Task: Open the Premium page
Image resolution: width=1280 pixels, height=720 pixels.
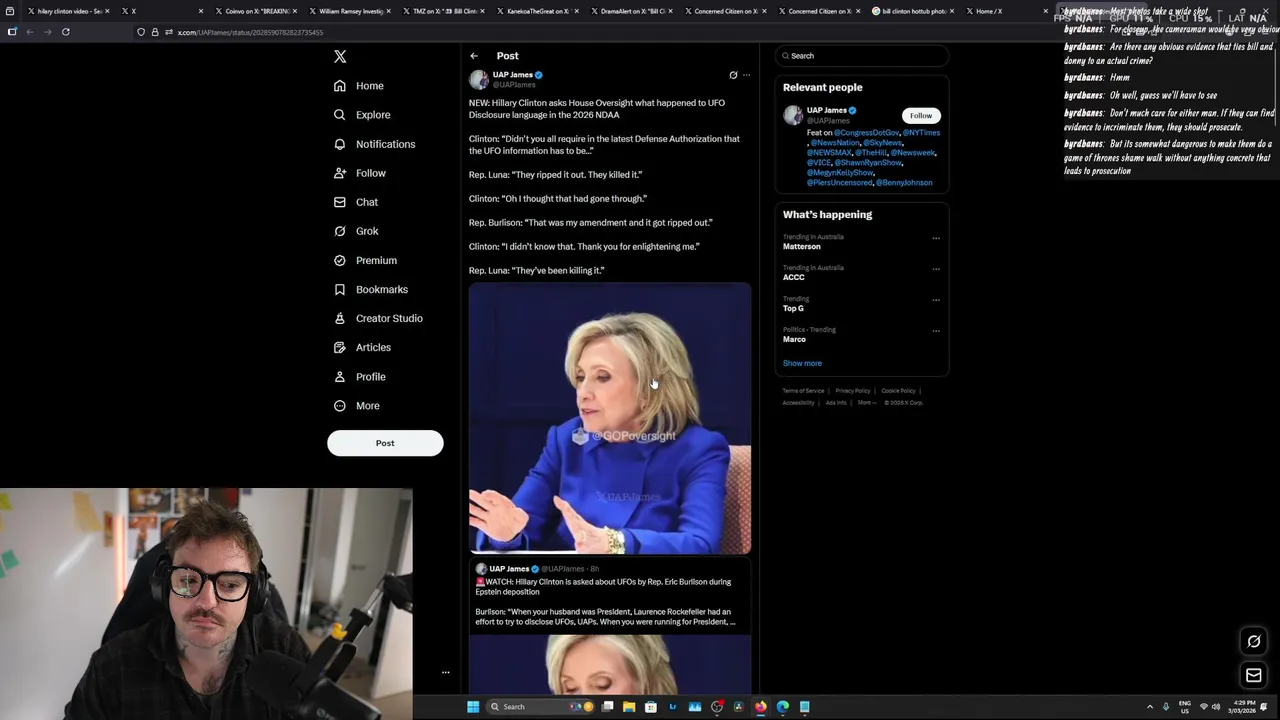Action: point(365,260)
